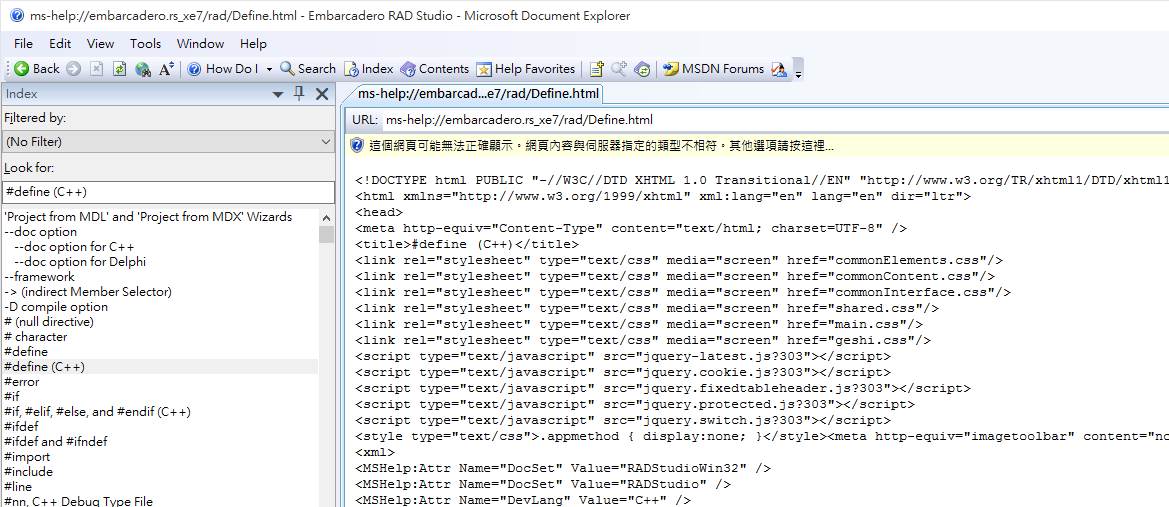The image size is (1169, 507).
Task: Open Help Favorites from the toolbar
Action: [x=526, y=69]
